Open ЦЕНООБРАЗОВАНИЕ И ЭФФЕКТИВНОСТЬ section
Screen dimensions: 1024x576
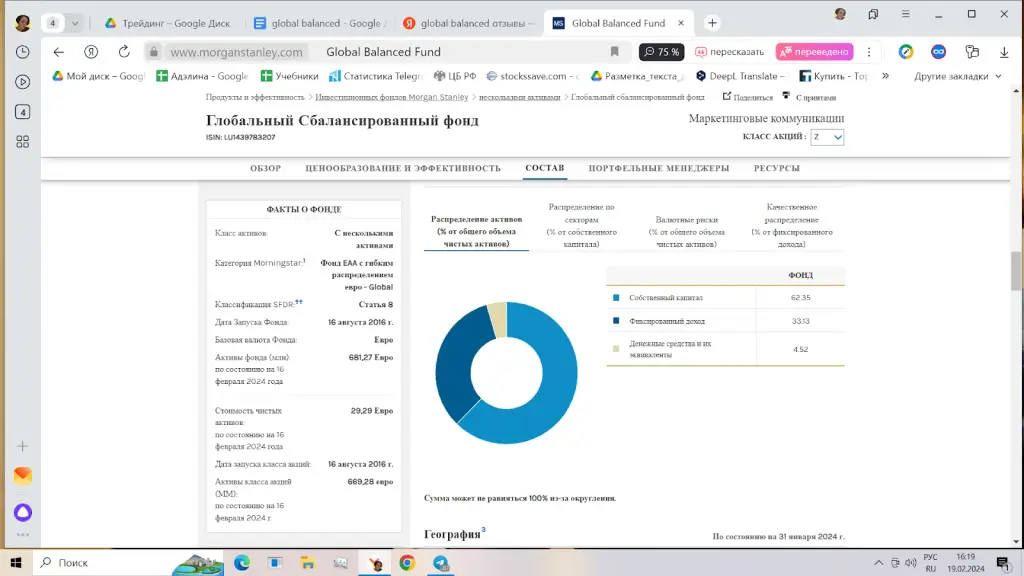click(403, 168)
